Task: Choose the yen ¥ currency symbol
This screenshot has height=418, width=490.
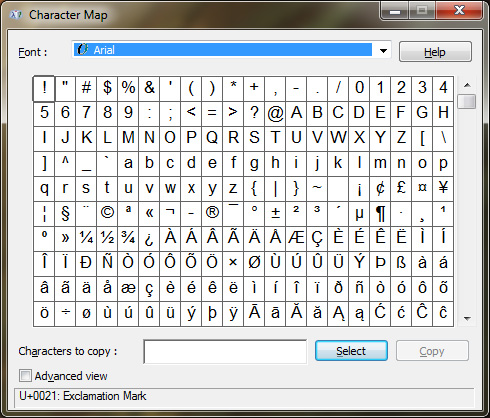Action: 443,188
